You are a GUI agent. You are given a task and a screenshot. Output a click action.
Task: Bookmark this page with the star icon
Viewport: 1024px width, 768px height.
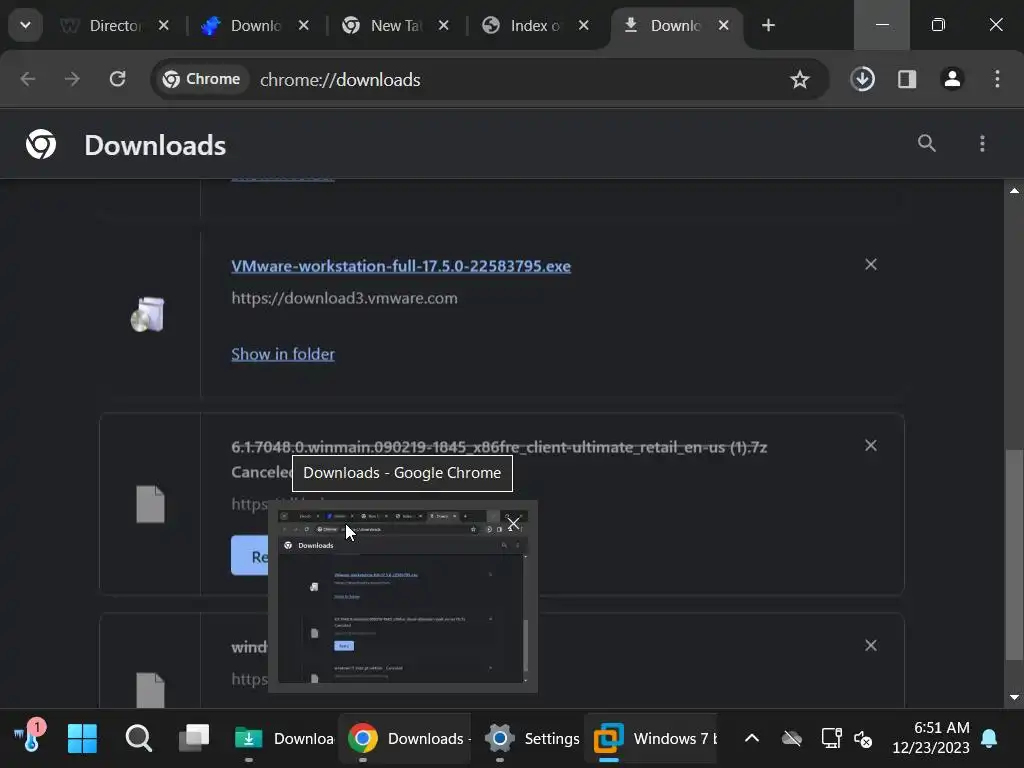(799, 80)
